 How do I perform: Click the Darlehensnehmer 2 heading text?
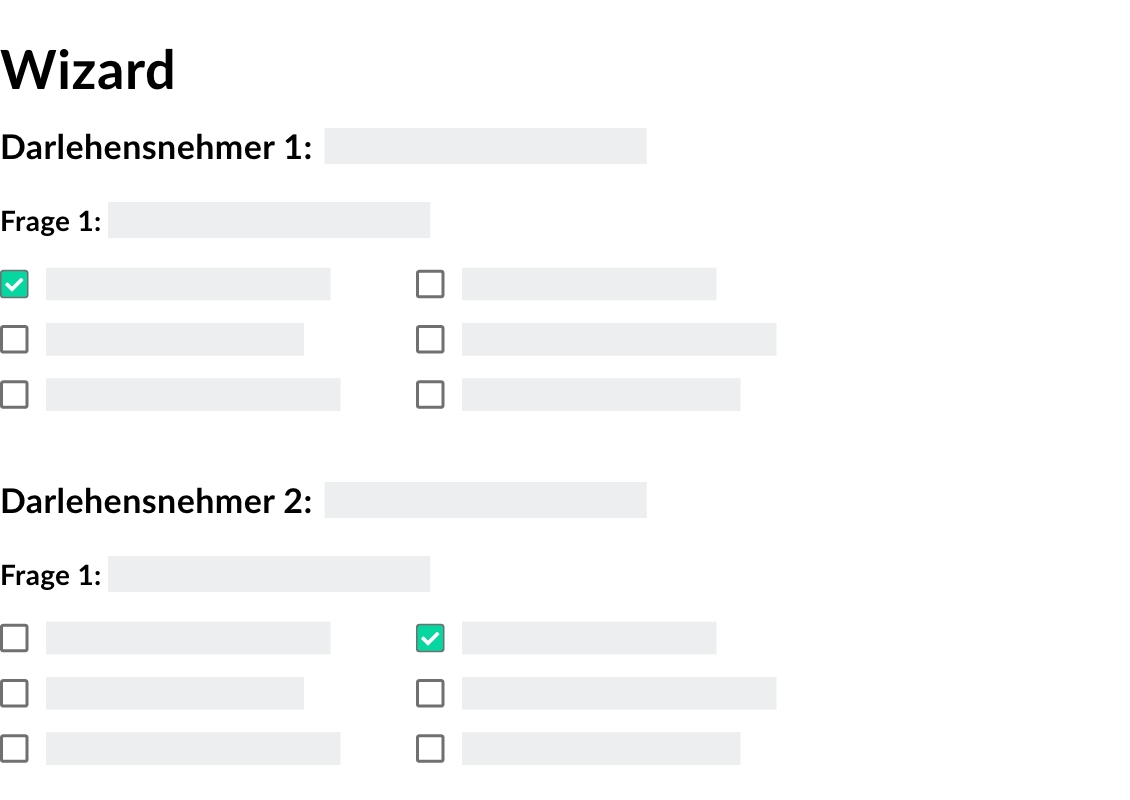coord(156,502)
